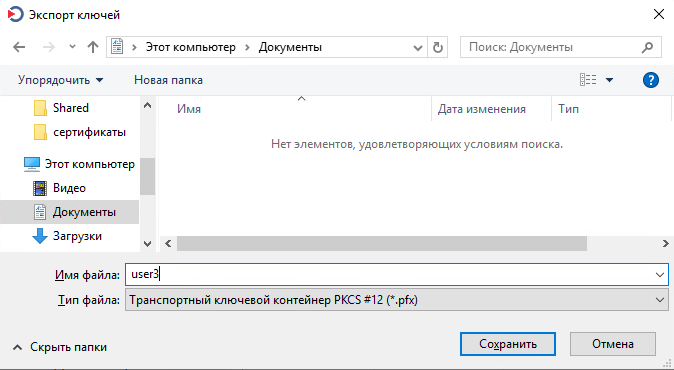Open the Упорядочить menu
Image resolution: width=674 pixels, height=370 pixels.
pyautogui.click(x=61, y=80)
